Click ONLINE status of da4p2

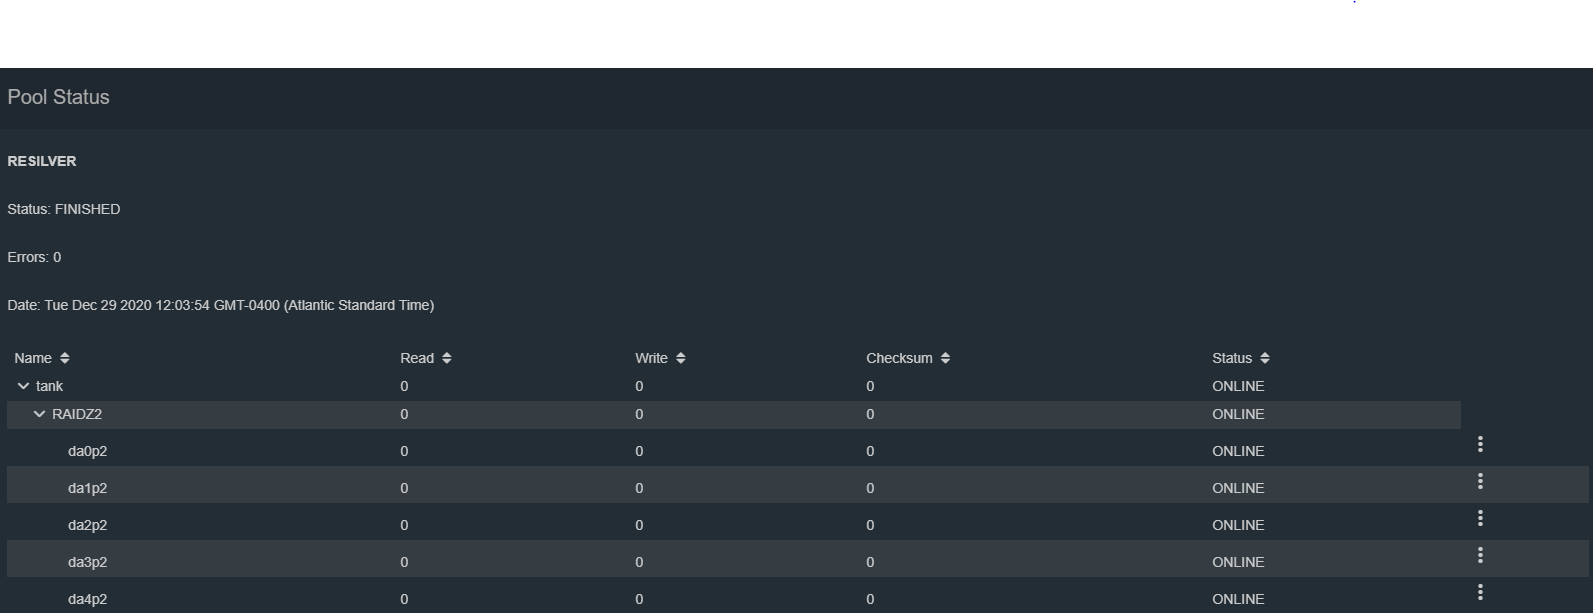pyautogui.click(x=1238, y=599)
